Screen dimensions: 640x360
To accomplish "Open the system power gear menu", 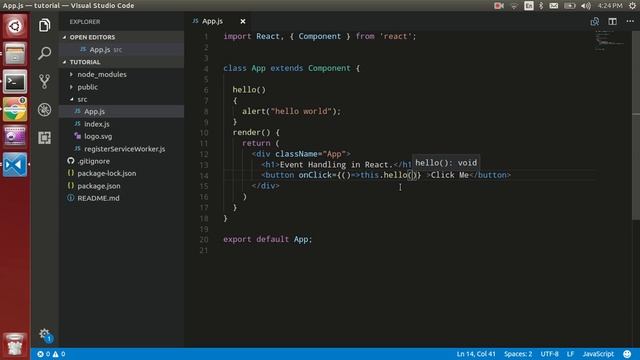I will tap(632, 6).
